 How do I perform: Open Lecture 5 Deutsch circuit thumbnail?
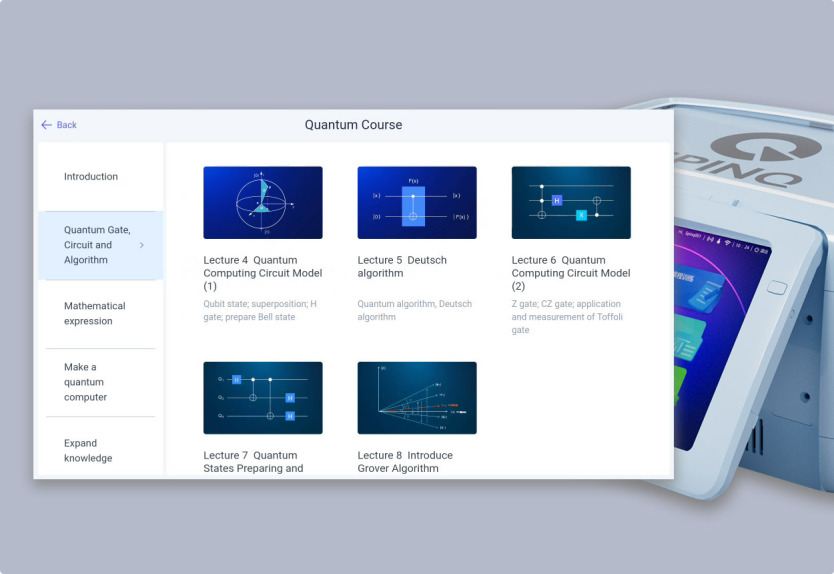(x=417, y=203)
